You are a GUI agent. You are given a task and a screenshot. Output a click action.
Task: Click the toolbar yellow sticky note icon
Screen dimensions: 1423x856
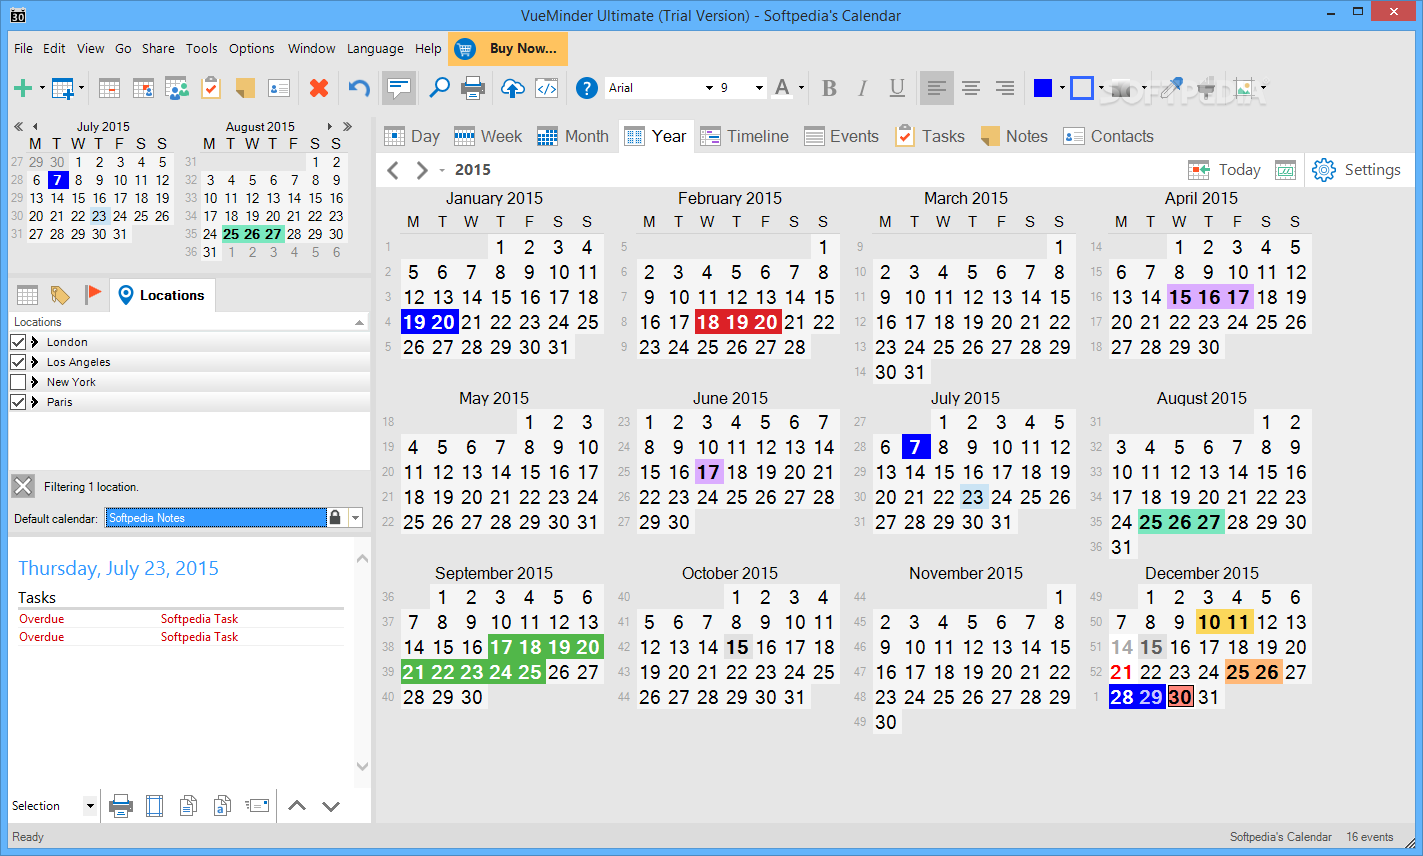coord(245,88)
